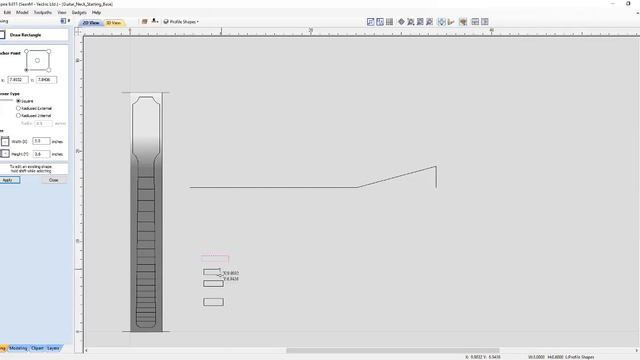Open the Profile Shapes layer dropdown
640x360 pixels.
198,22
